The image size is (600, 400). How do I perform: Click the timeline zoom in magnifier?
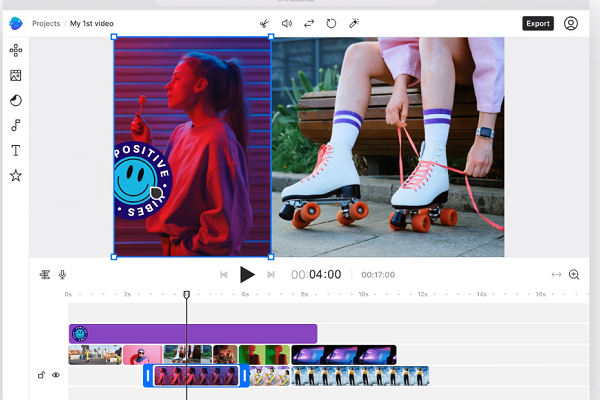(574, 274)
